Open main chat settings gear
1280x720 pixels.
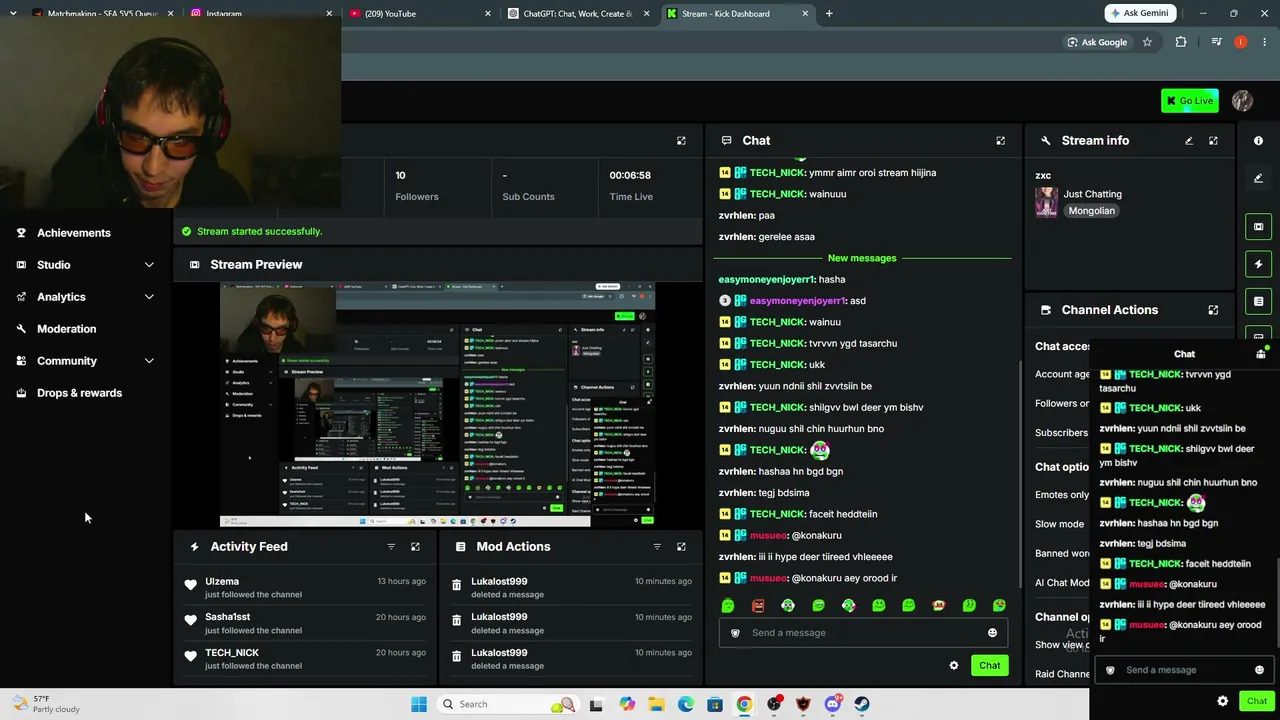click(953, 666)
